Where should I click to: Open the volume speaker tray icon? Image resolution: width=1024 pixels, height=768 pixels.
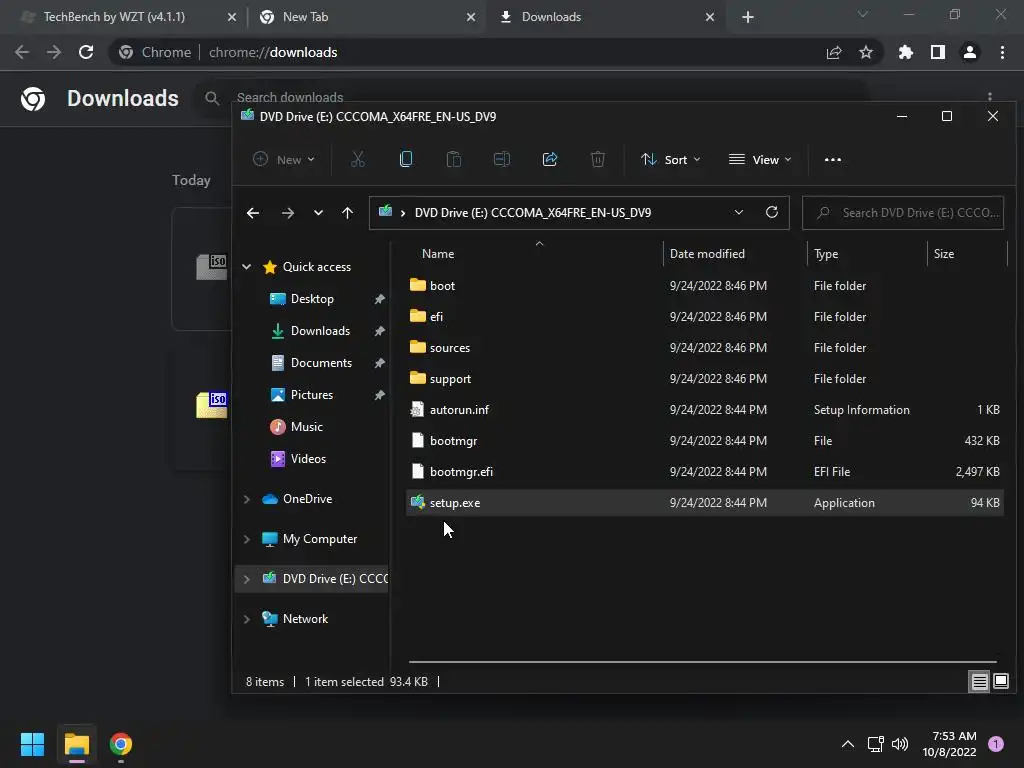pos(900,744)
